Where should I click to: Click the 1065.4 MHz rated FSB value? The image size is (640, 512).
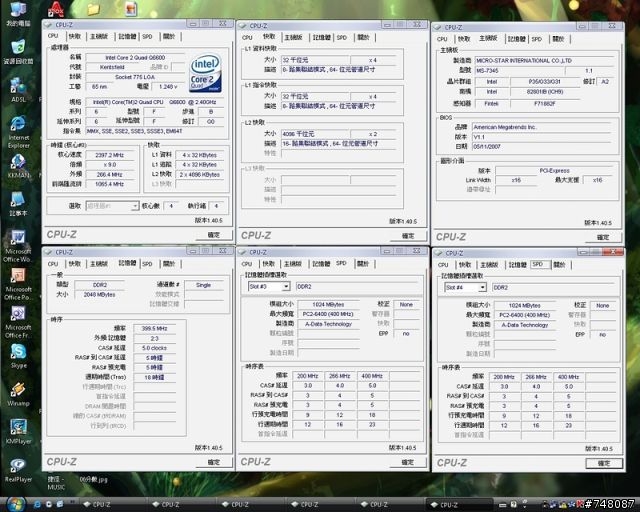pyautogui.click(x=110, y=184)
